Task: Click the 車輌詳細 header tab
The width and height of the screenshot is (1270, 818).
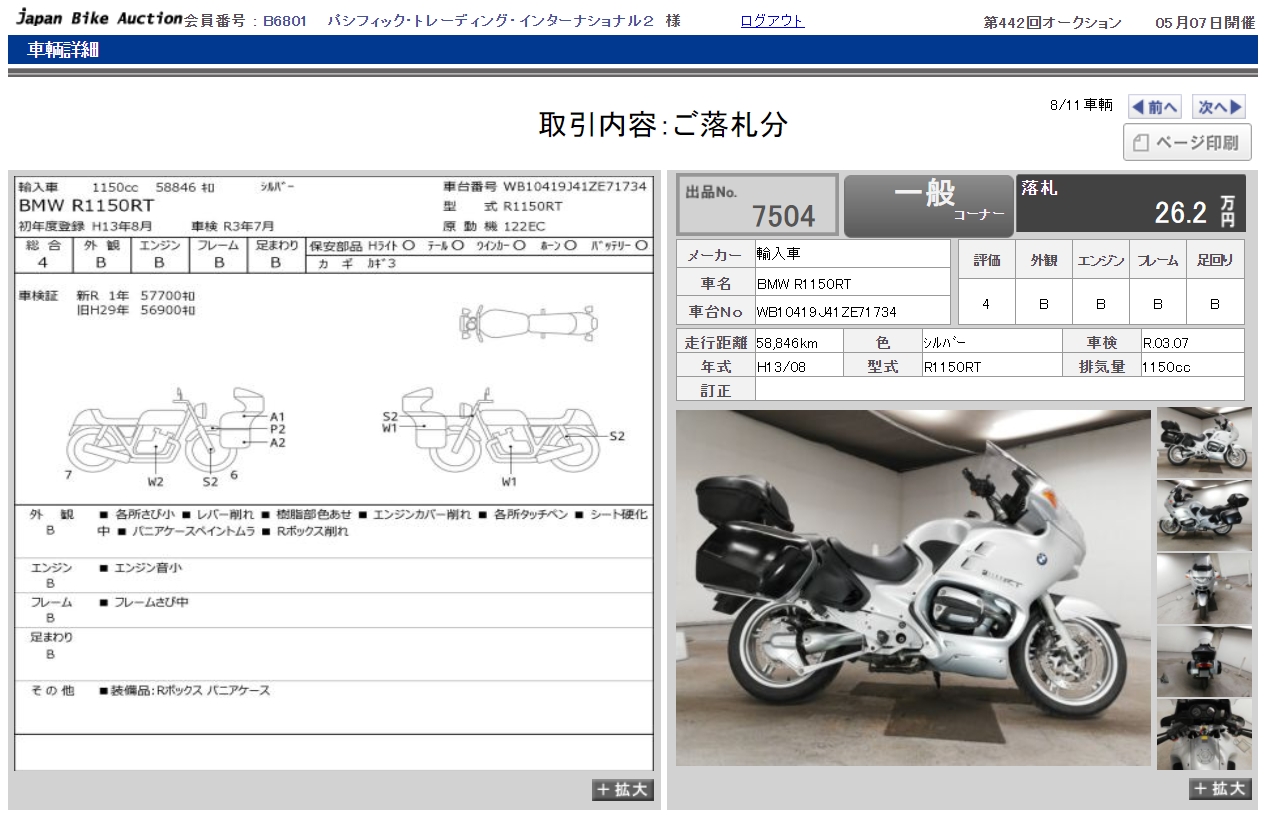Action: pos(63,50)
